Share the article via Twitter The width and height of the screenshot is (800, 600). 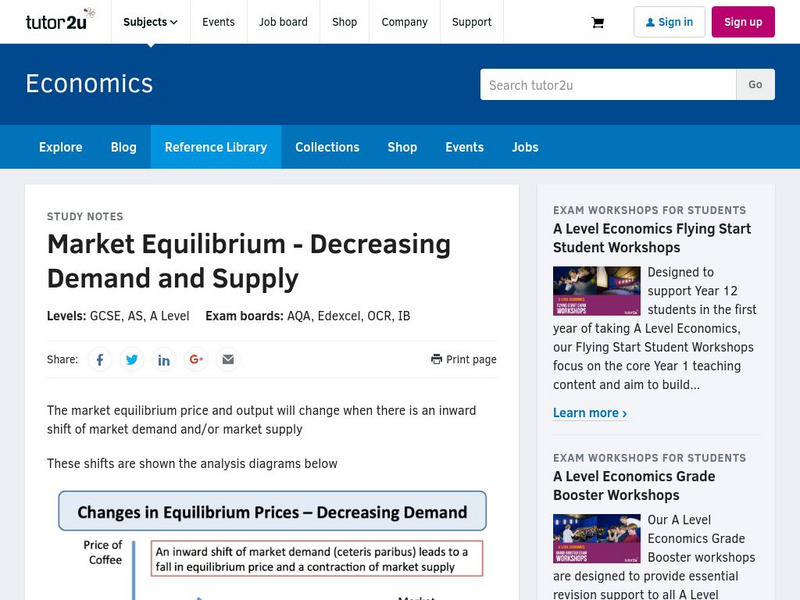coord(132,359)
